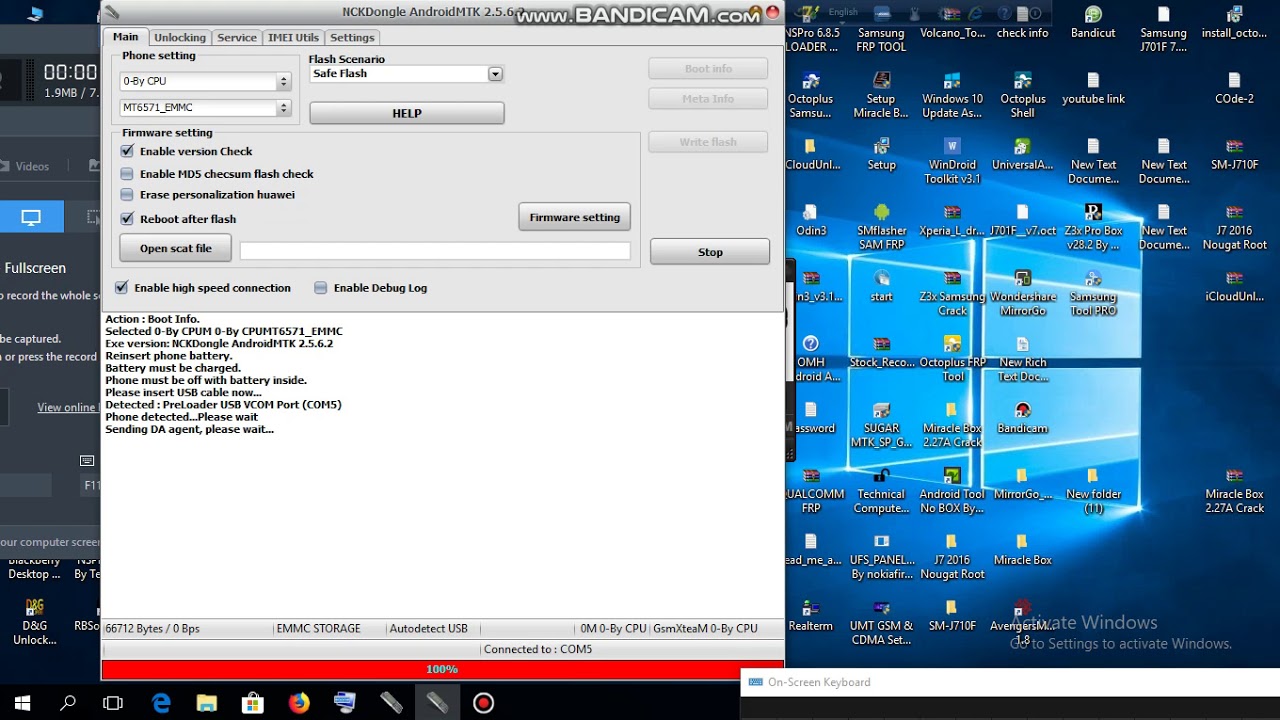Open SUGAR MTK_SP desktop shortcut
The width and height of the screenshot is (1280, 720).
point(881,425)
